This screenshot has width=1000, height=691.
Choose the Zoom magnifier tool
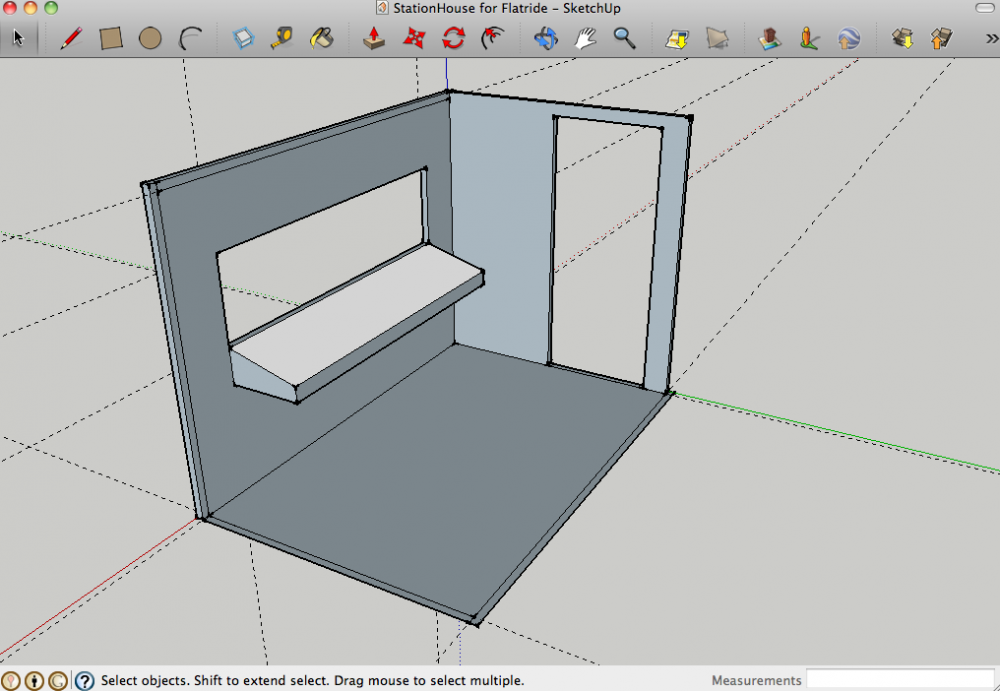point(624,39)
